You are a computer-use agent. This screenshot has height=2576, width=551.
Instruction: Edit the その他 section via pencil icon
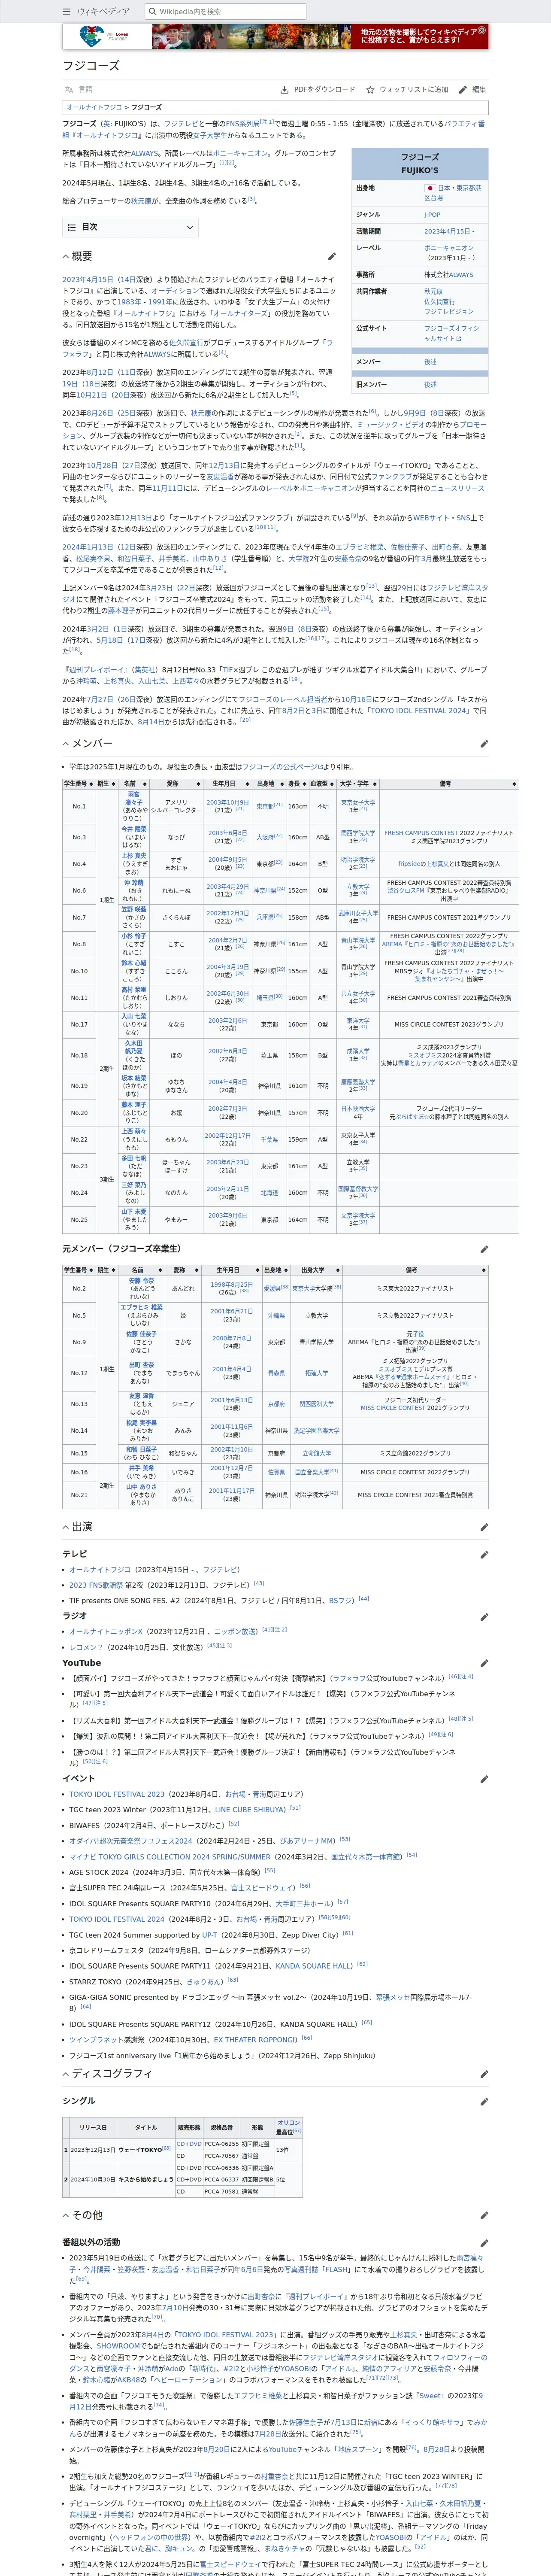[483, 2215]
